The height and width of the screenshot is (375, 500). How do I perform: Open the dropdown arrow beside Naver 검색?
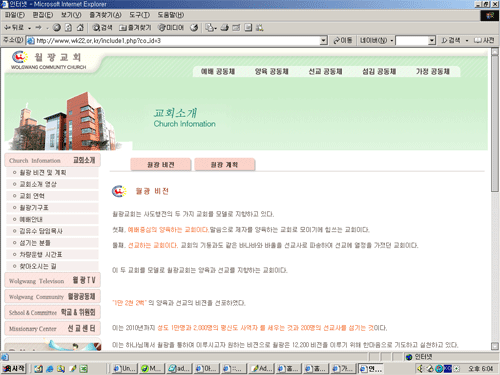point(467,41)
